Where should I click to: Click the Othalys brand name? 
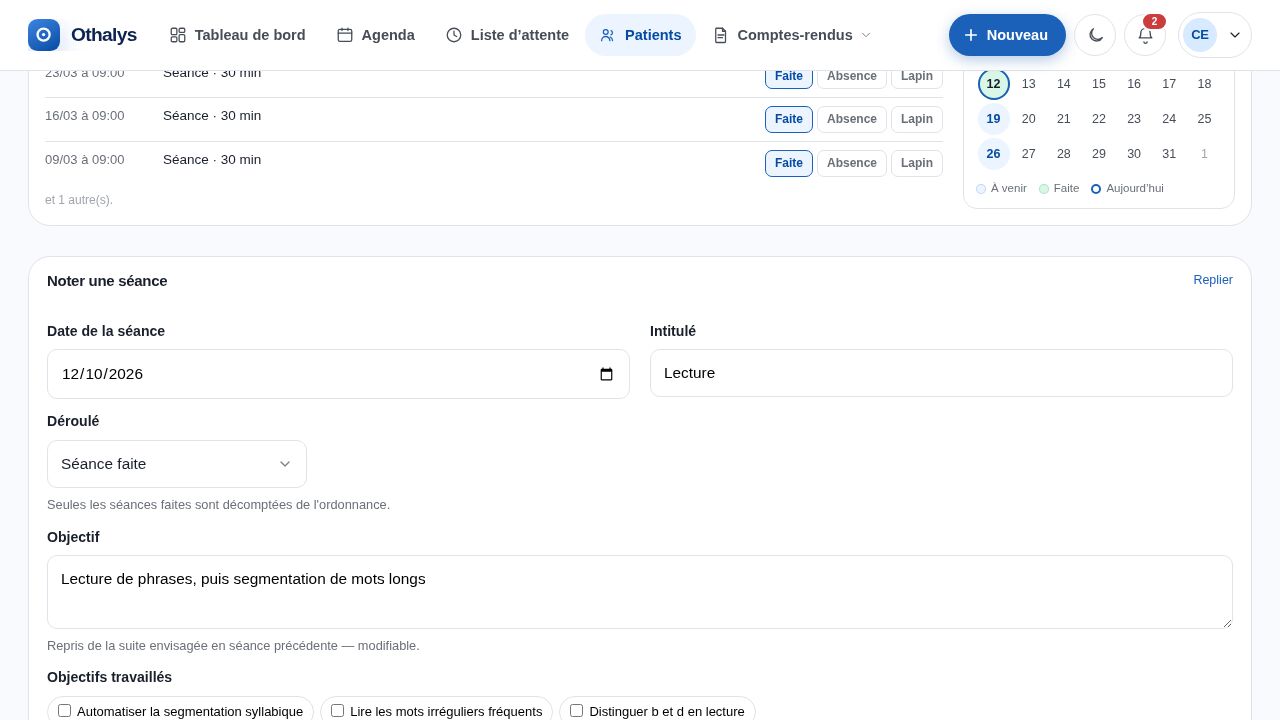pos(104,35)
